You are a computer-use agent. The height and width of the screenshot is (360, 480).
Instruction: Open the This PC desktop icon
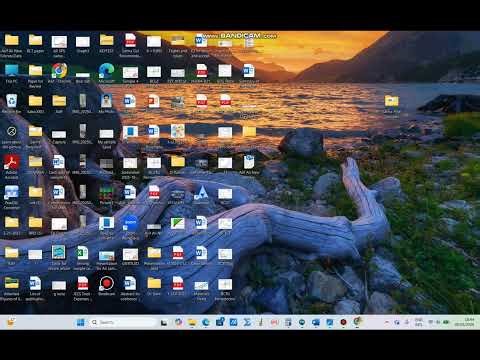tap(12, 74)
